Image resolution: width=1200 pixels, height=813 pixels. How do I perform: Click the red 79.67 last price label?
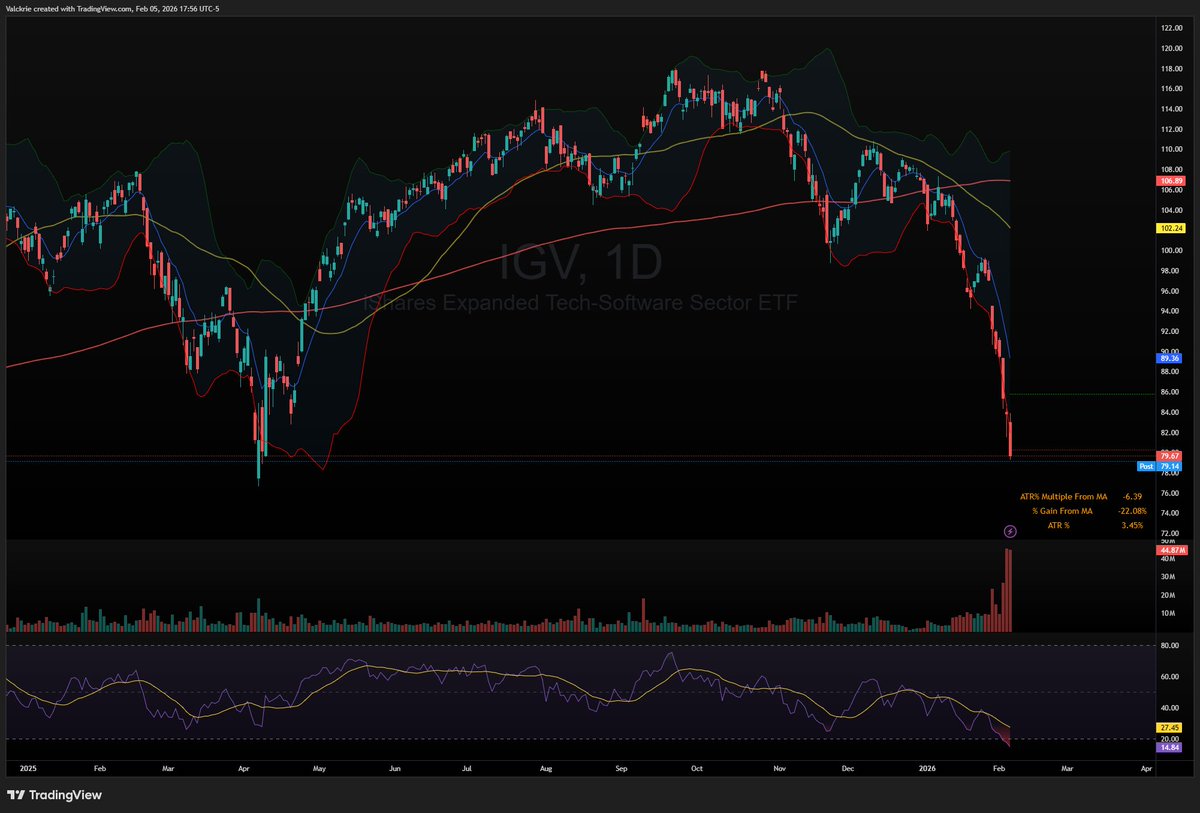tap(1170, 456)
